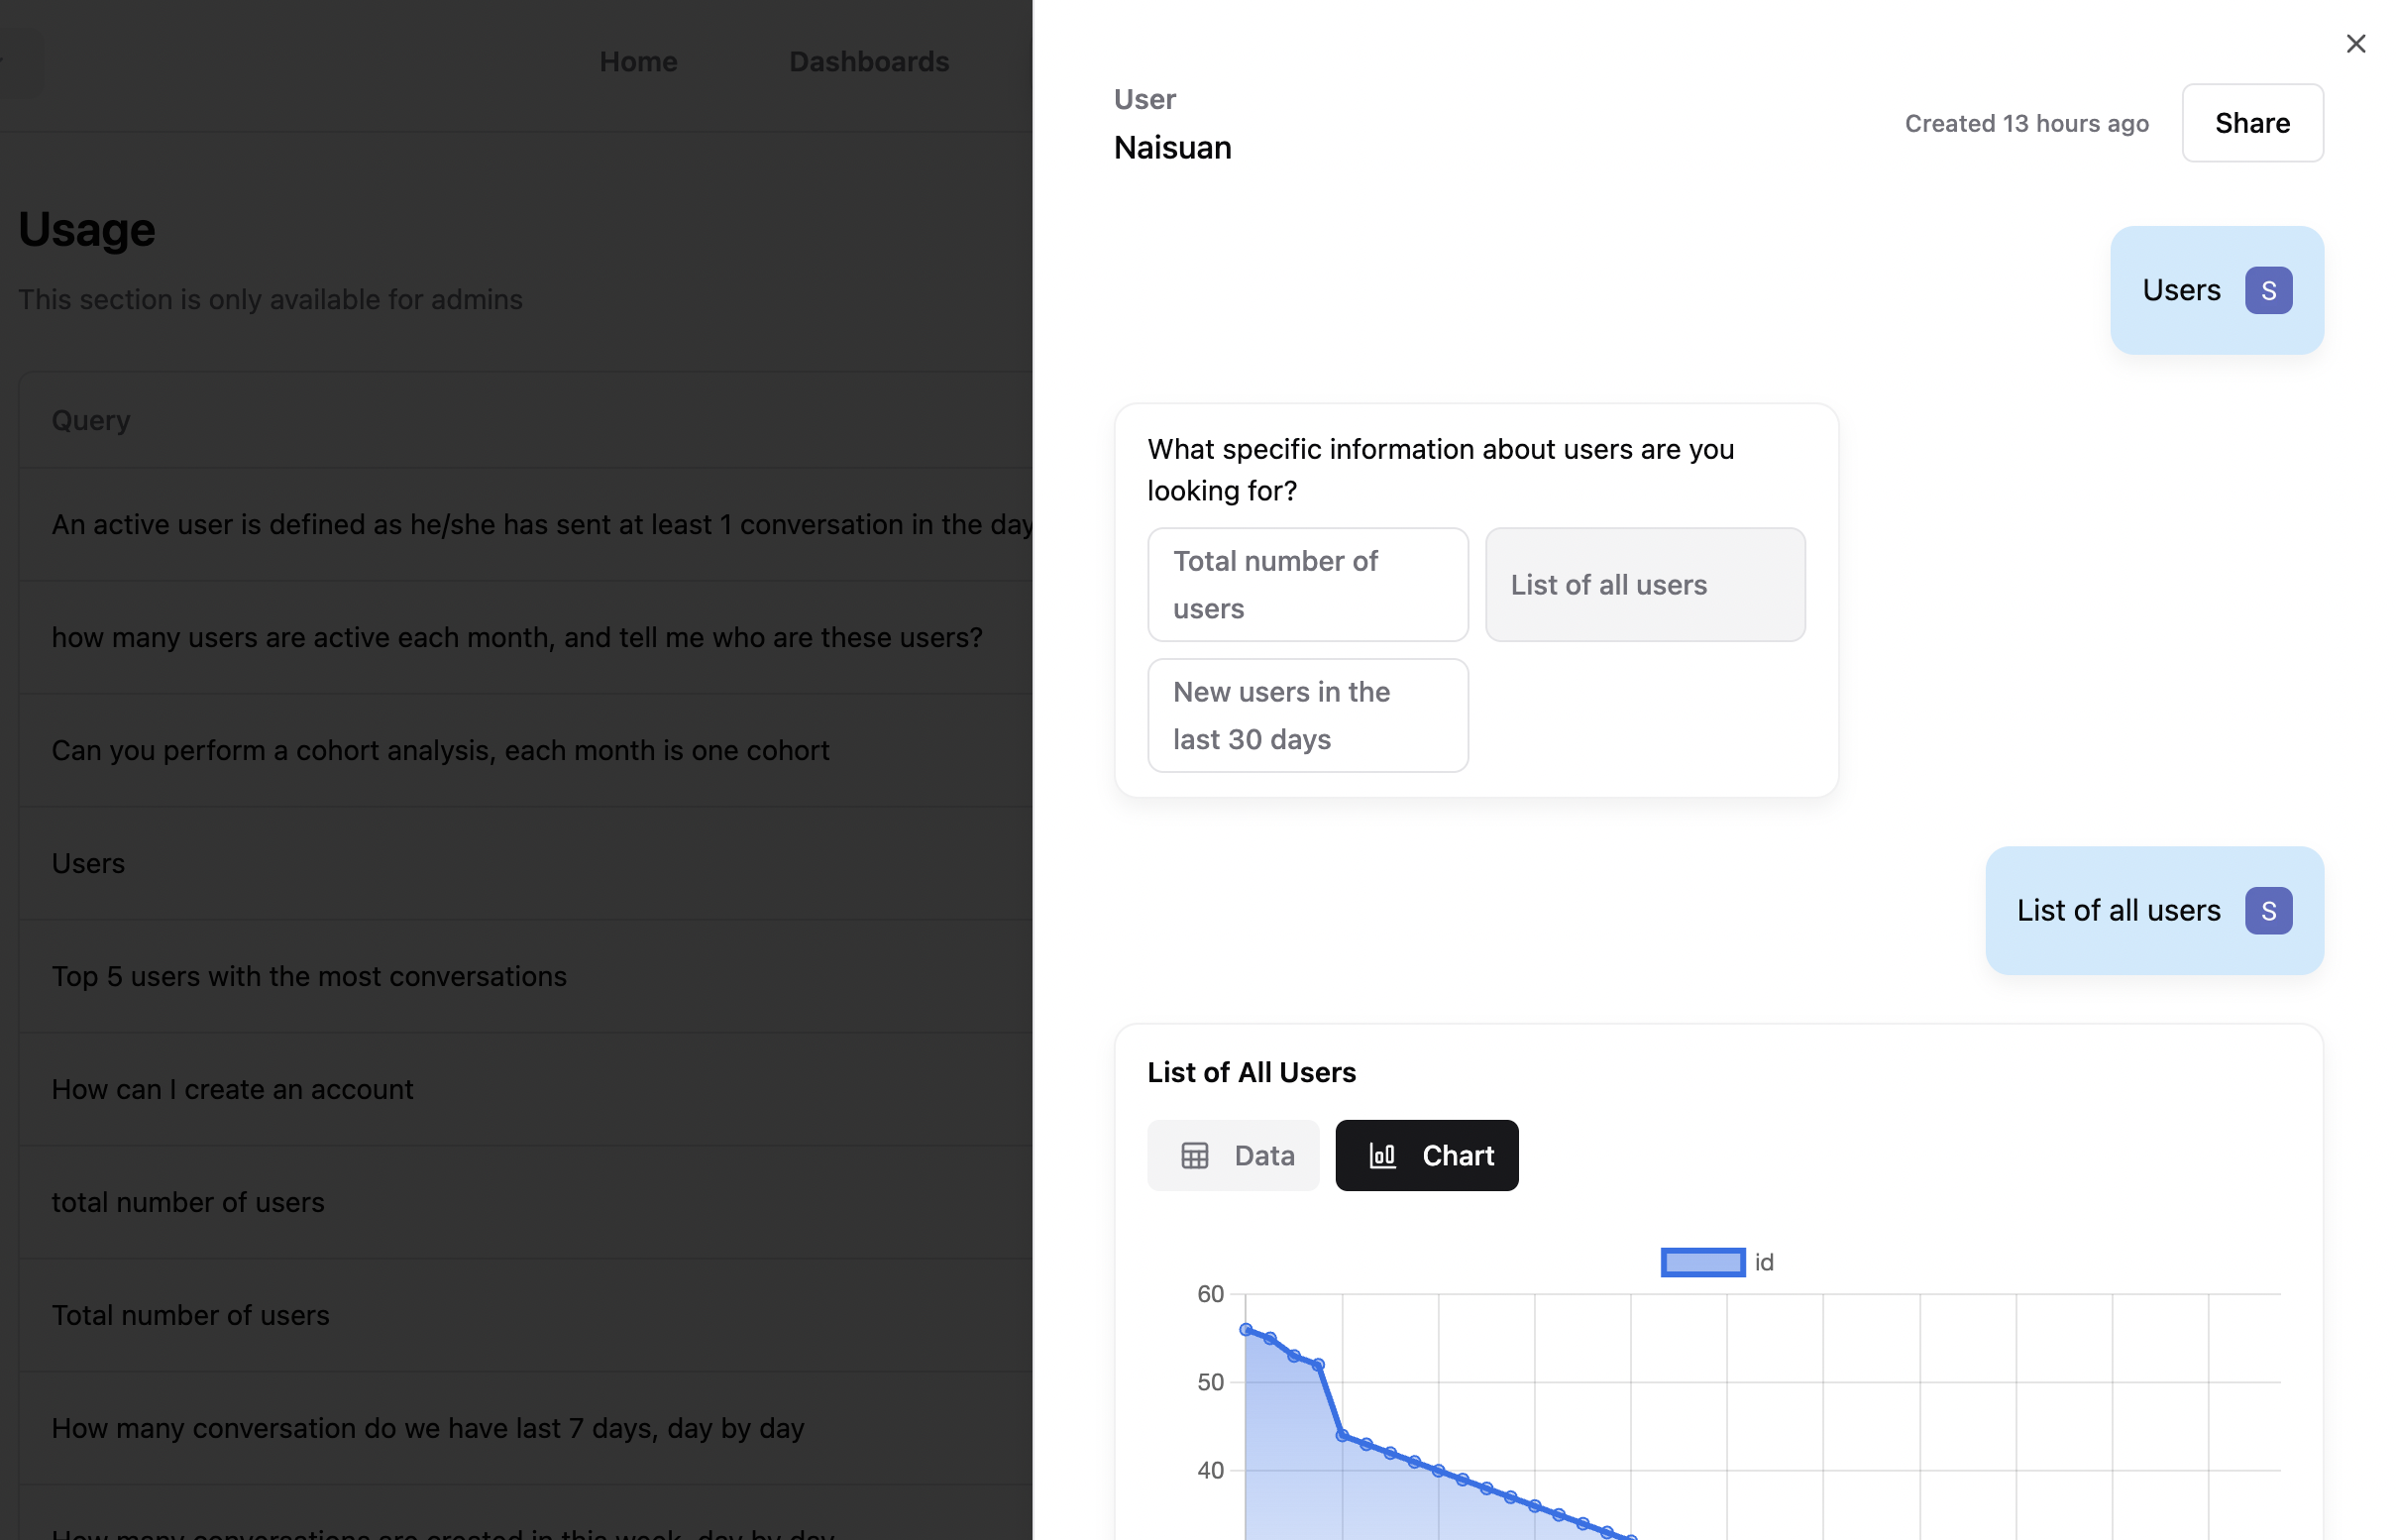The width and height of the screenshot is (2396, 1540).
Task: Open the "Users" query from the Usage list
Action: (x=88, y=863)
